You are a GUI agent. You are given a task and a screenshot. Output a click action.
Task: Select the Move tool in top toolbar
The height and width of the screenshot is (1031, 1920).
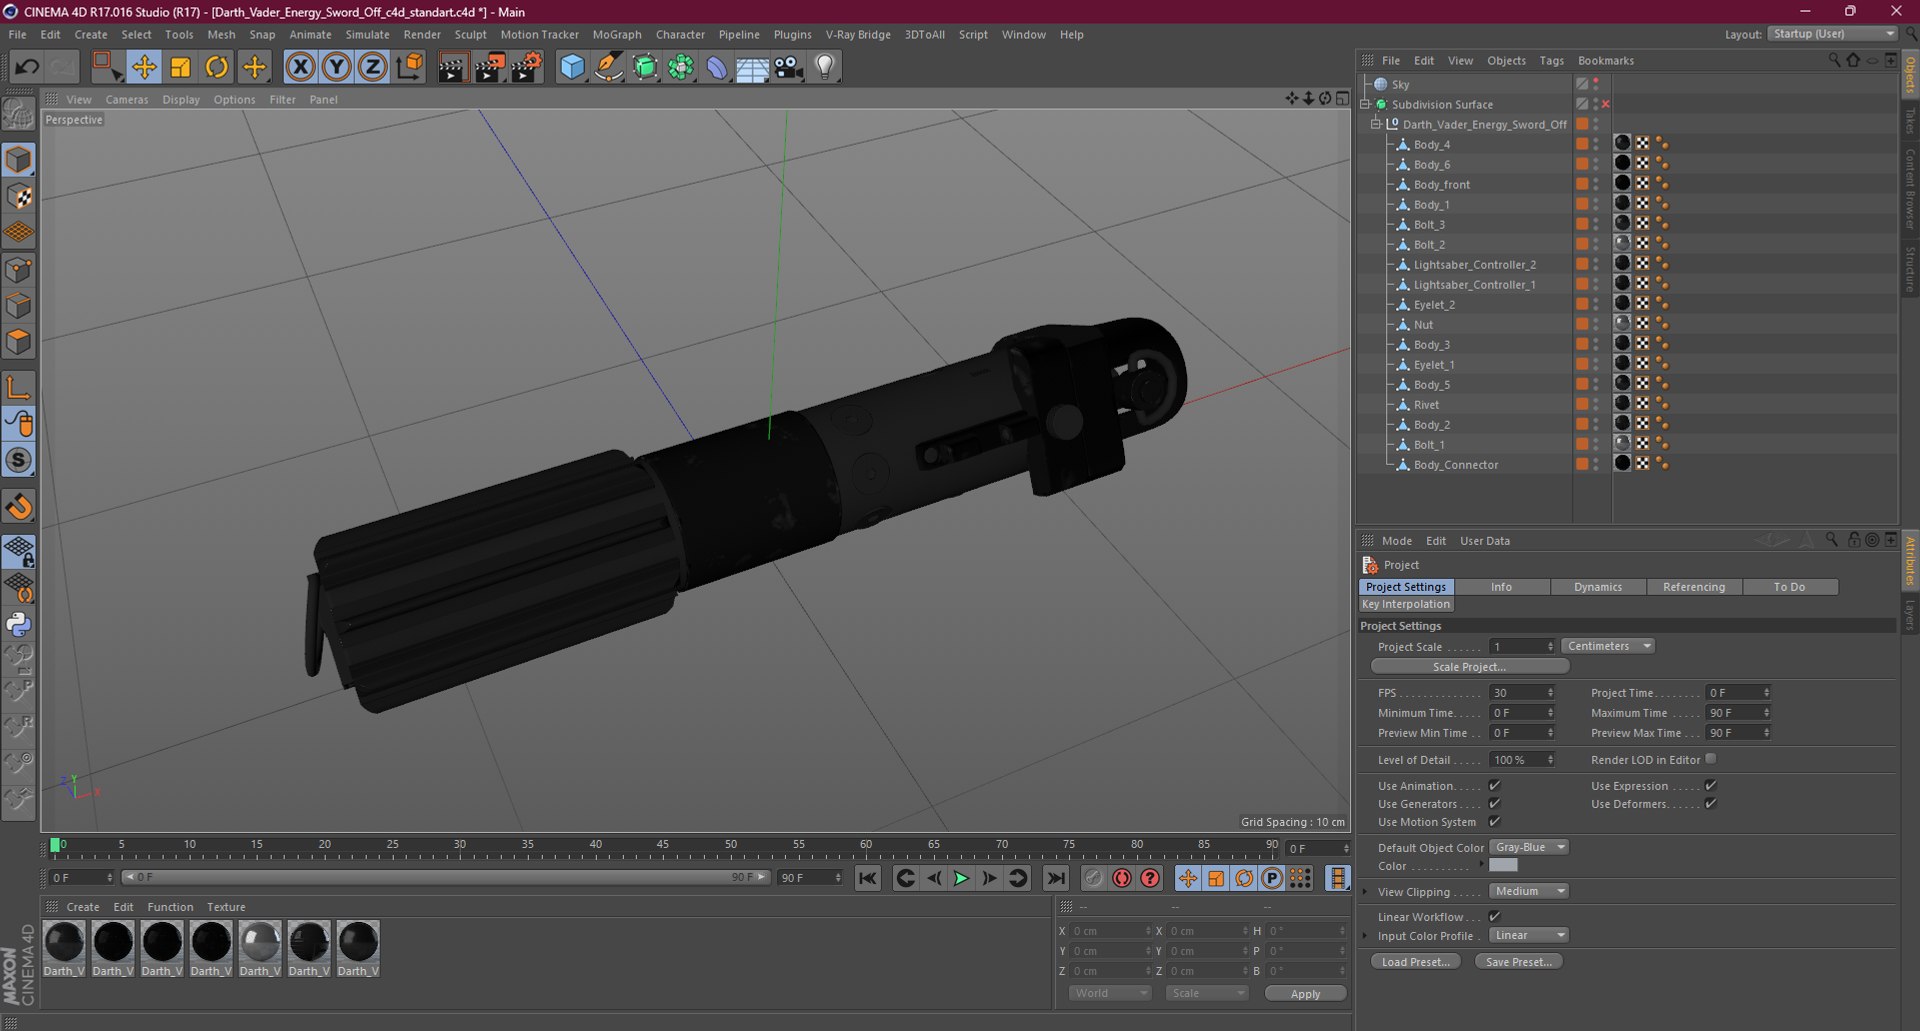point(144,67)
